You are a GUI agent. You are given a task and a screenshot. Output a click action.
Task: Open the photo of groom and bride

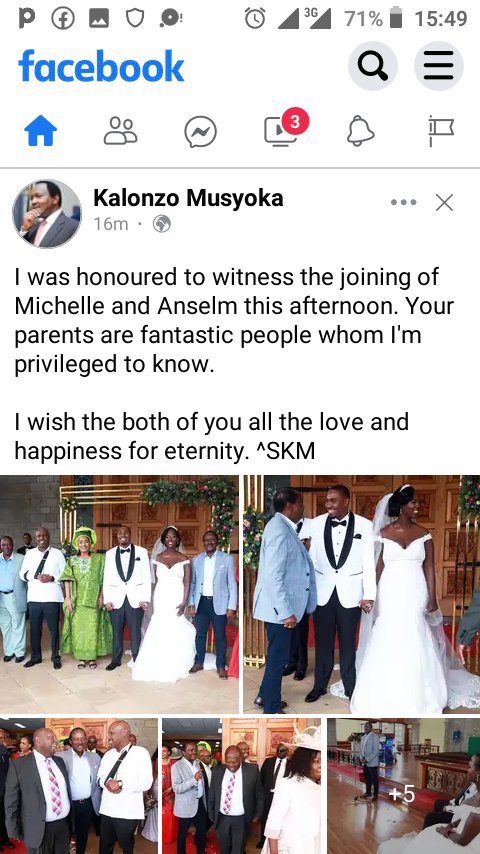(x=362, y=594)
